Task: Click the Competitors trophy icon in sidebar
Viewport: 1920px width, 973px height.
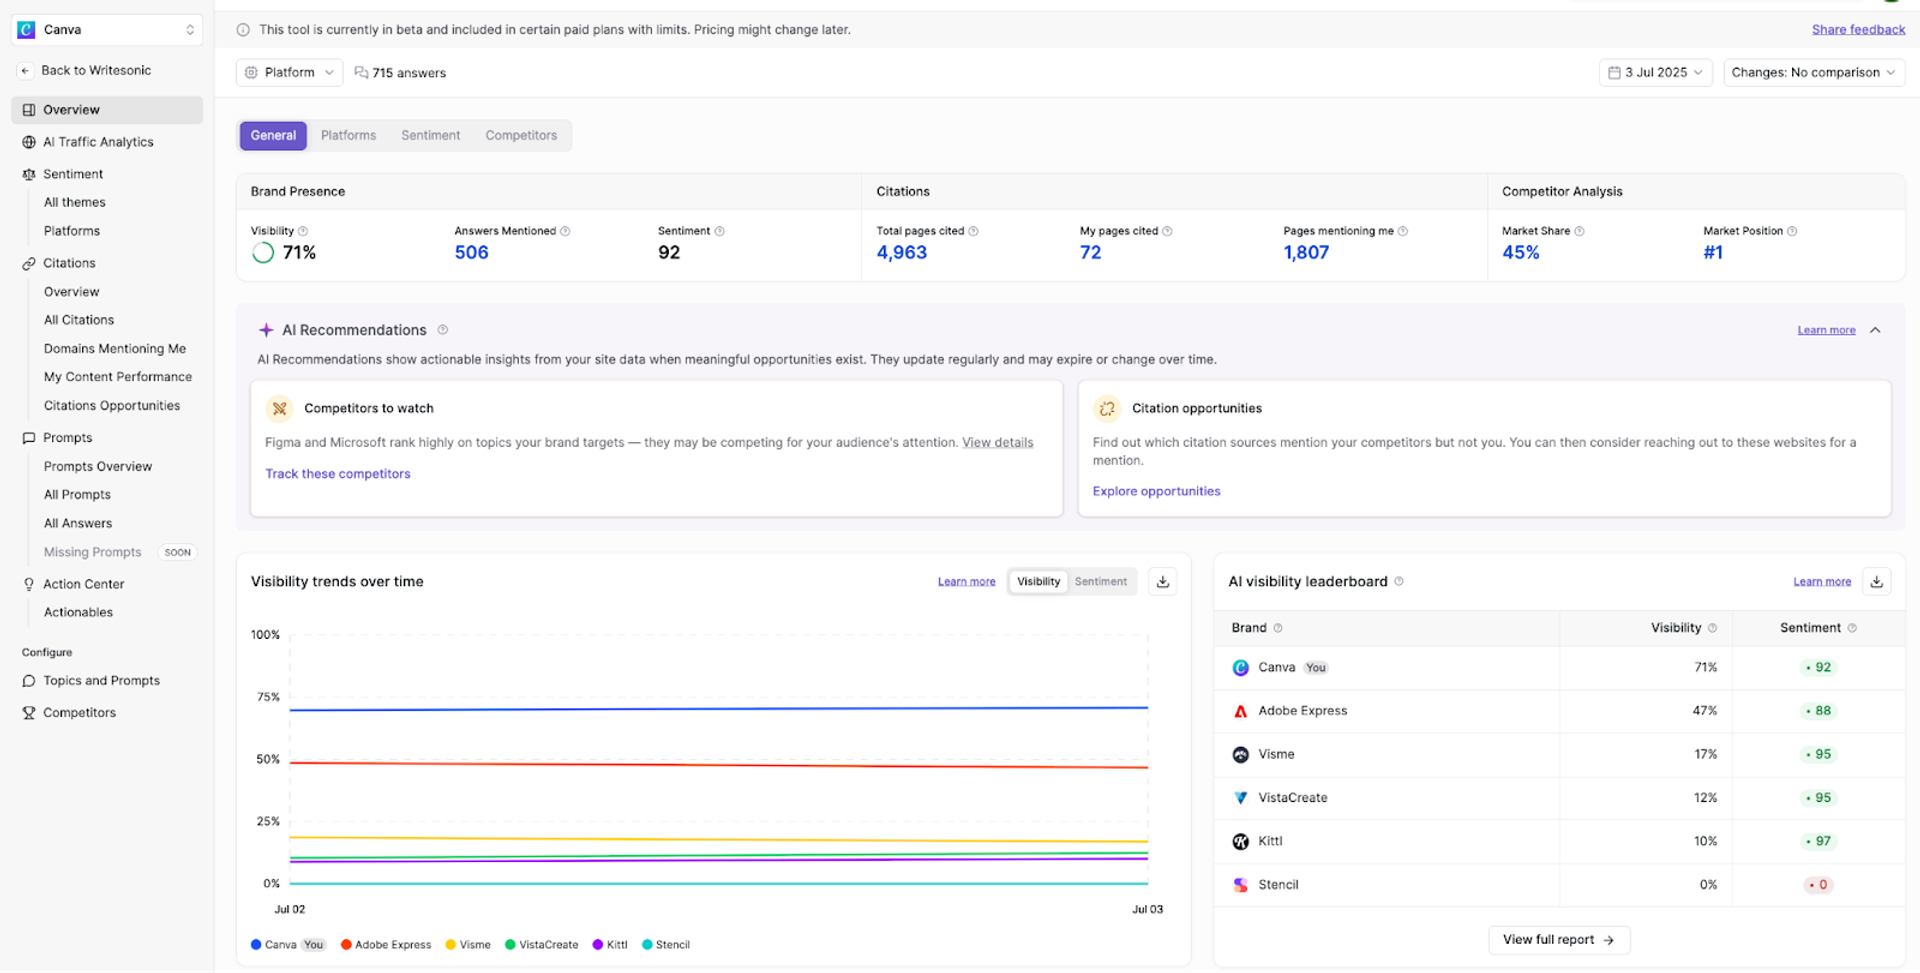Action: click(x=29, y=713)
